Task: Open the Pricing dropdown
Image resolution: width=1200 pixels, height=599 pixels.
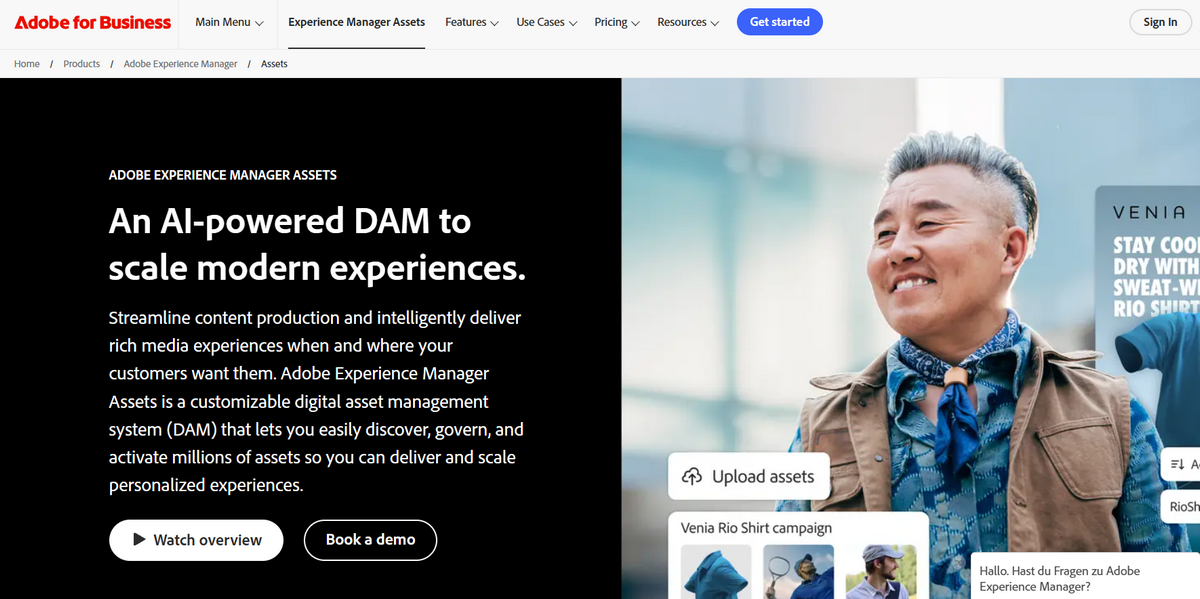Action: [x=617, y=22]
